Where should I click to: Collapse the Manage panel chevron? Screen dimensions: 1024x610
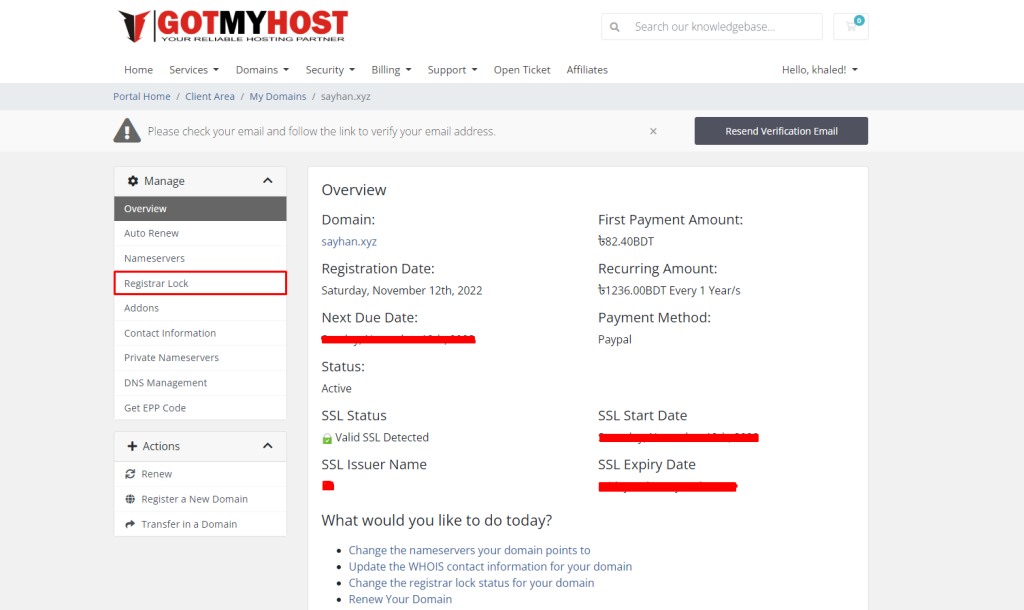(x=267, y=181)
